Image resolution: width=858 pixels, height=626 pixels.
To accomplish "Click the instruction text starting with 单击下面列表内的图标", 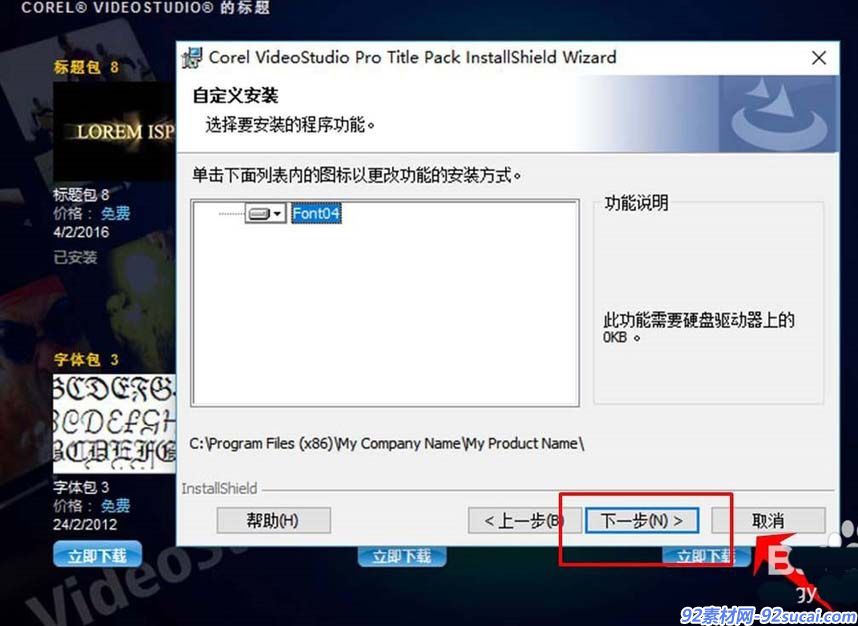I will tap(357, 176).
